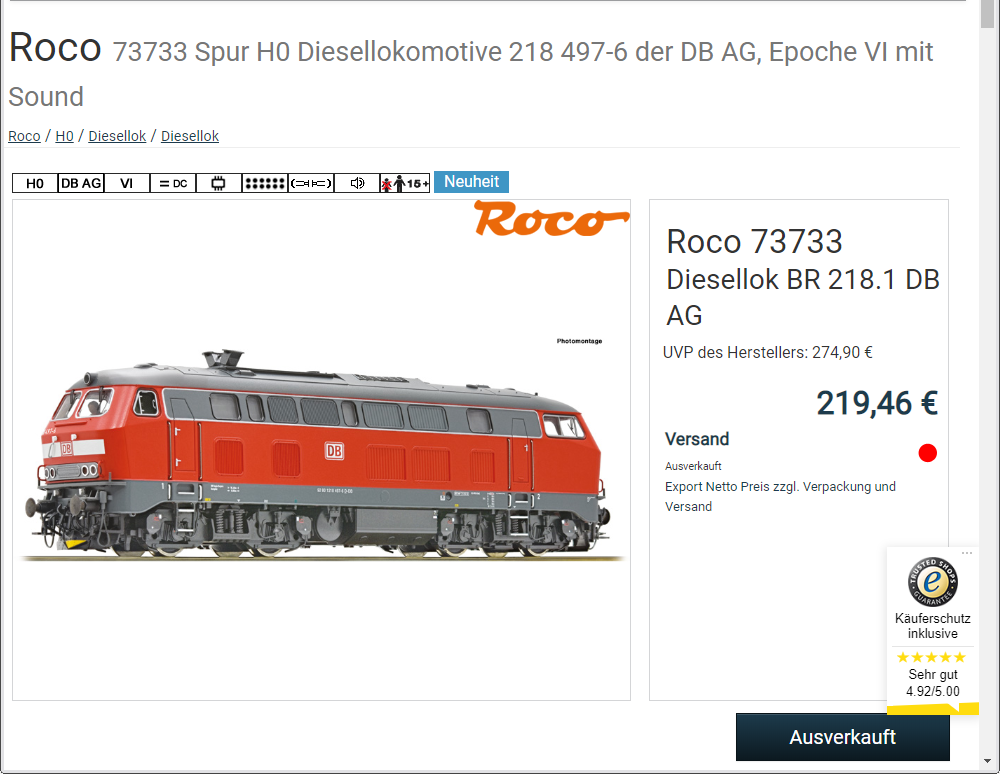Click the epoch VI icon

click(127, 184)
